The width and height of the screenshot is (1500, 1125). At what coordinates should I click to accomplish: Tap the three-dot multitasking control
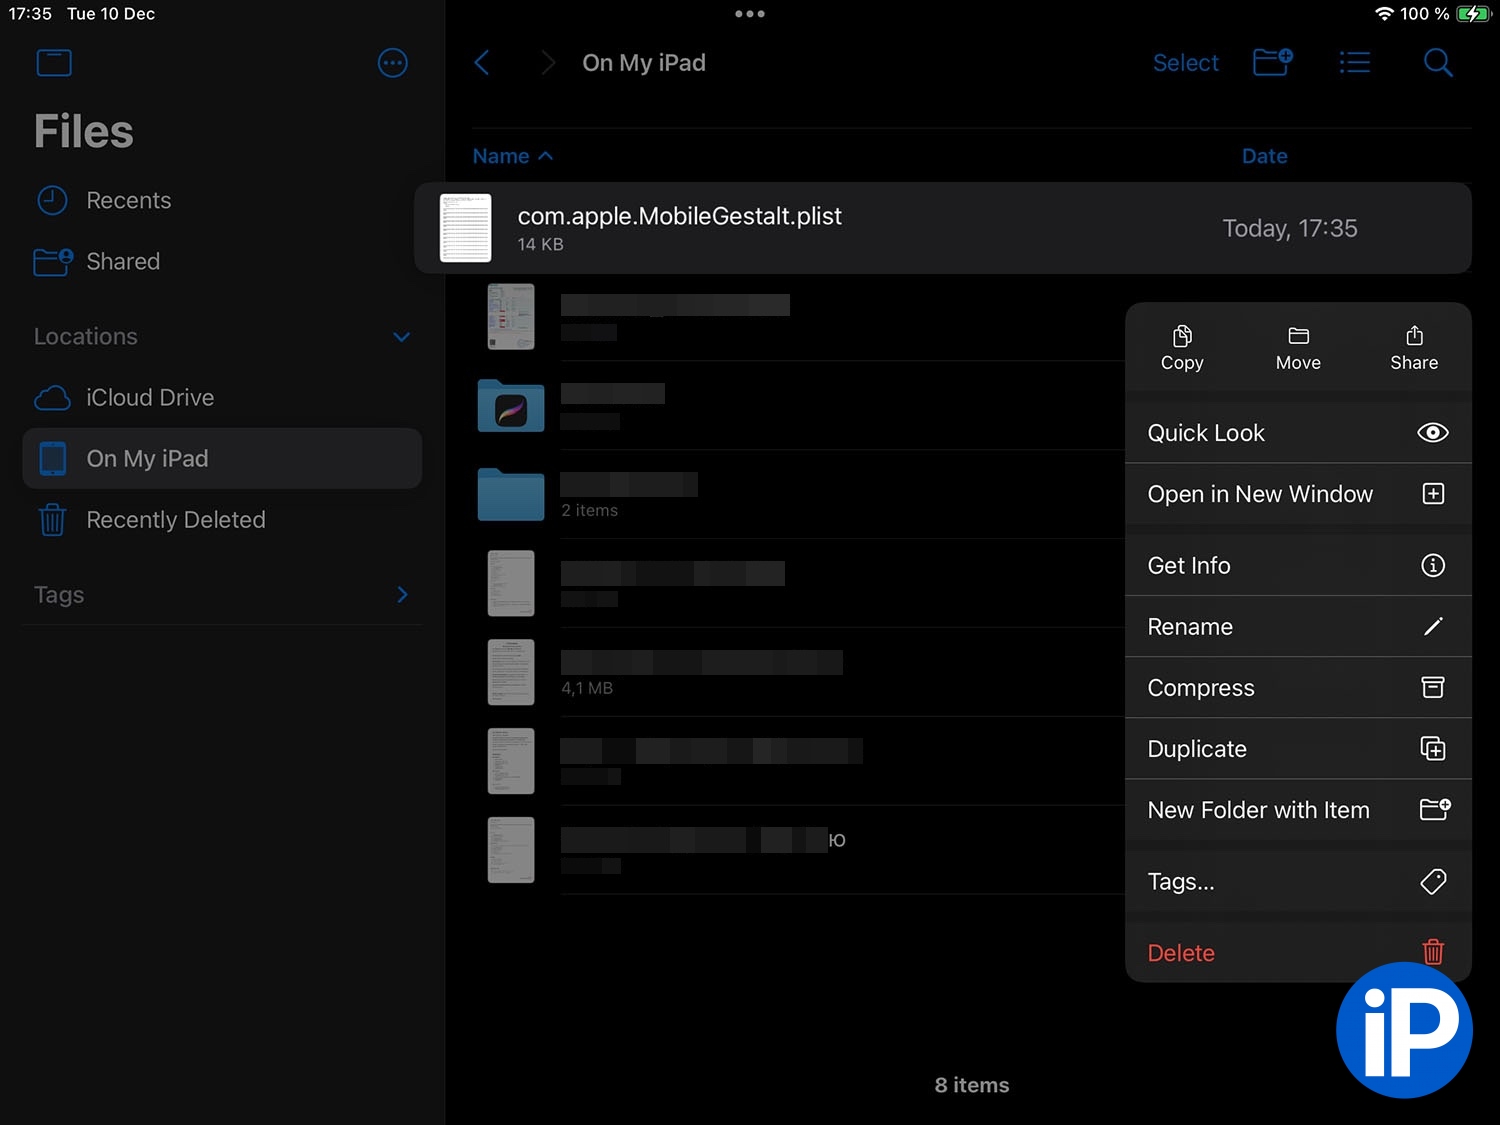click(750, 14)
